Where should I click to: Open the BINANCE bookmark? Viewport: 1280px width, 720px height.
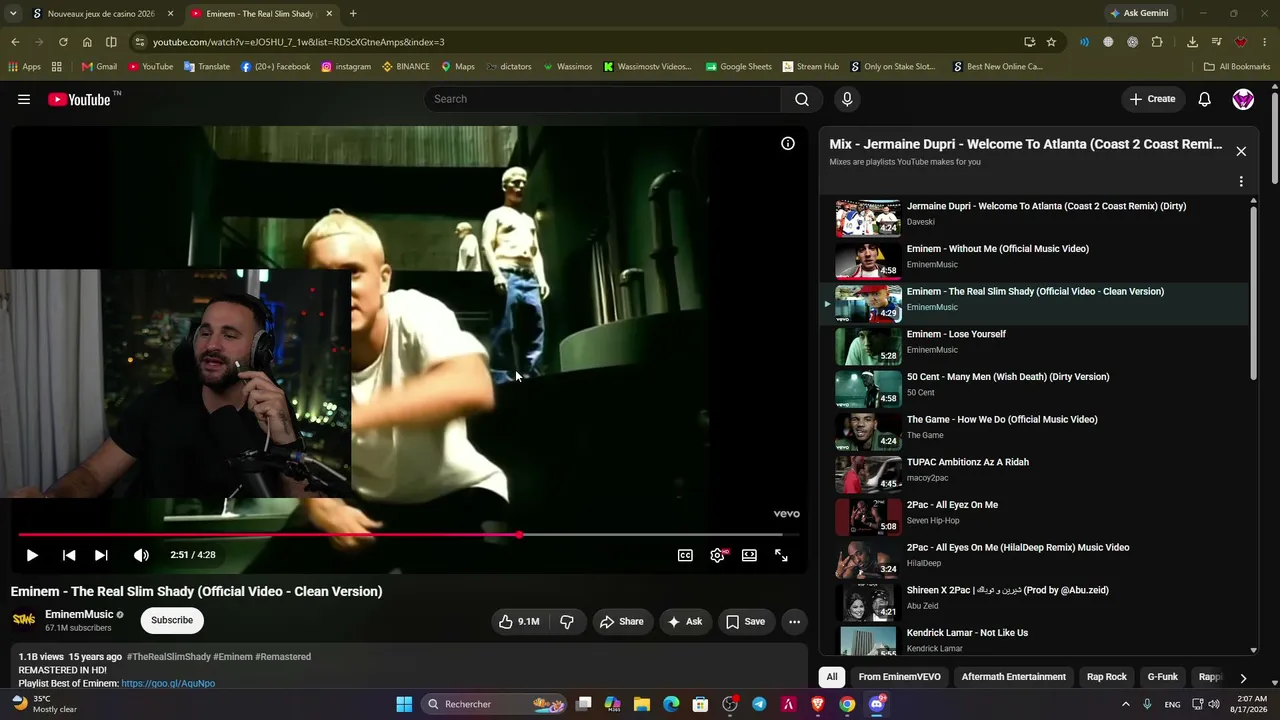click(405, 67)
